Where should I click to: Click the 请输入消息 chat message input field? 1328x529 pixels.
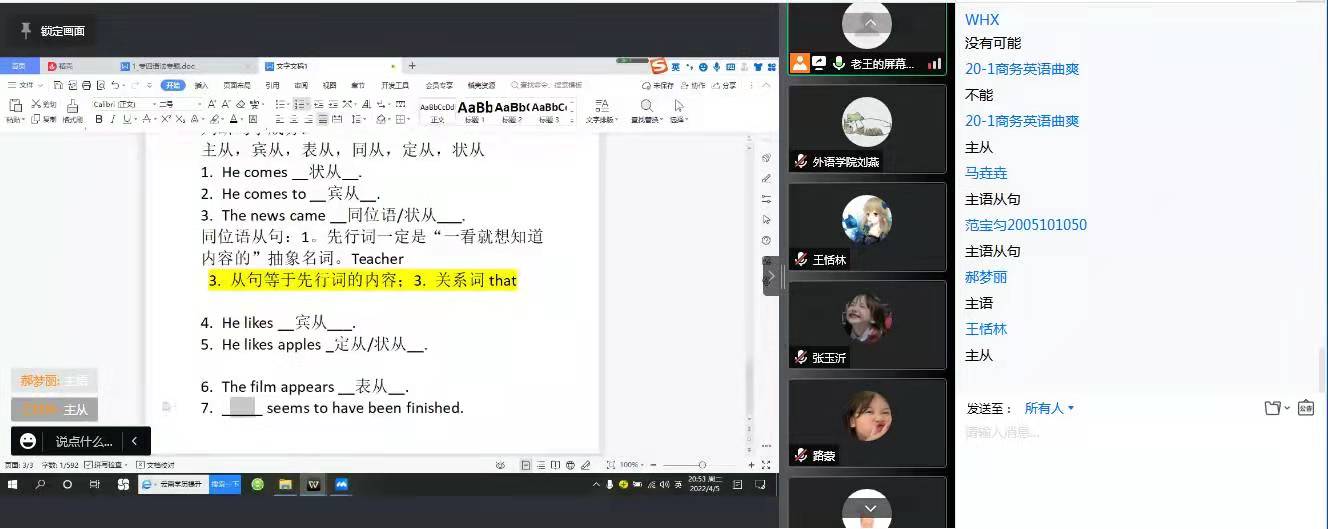(x=1100, y=433)
